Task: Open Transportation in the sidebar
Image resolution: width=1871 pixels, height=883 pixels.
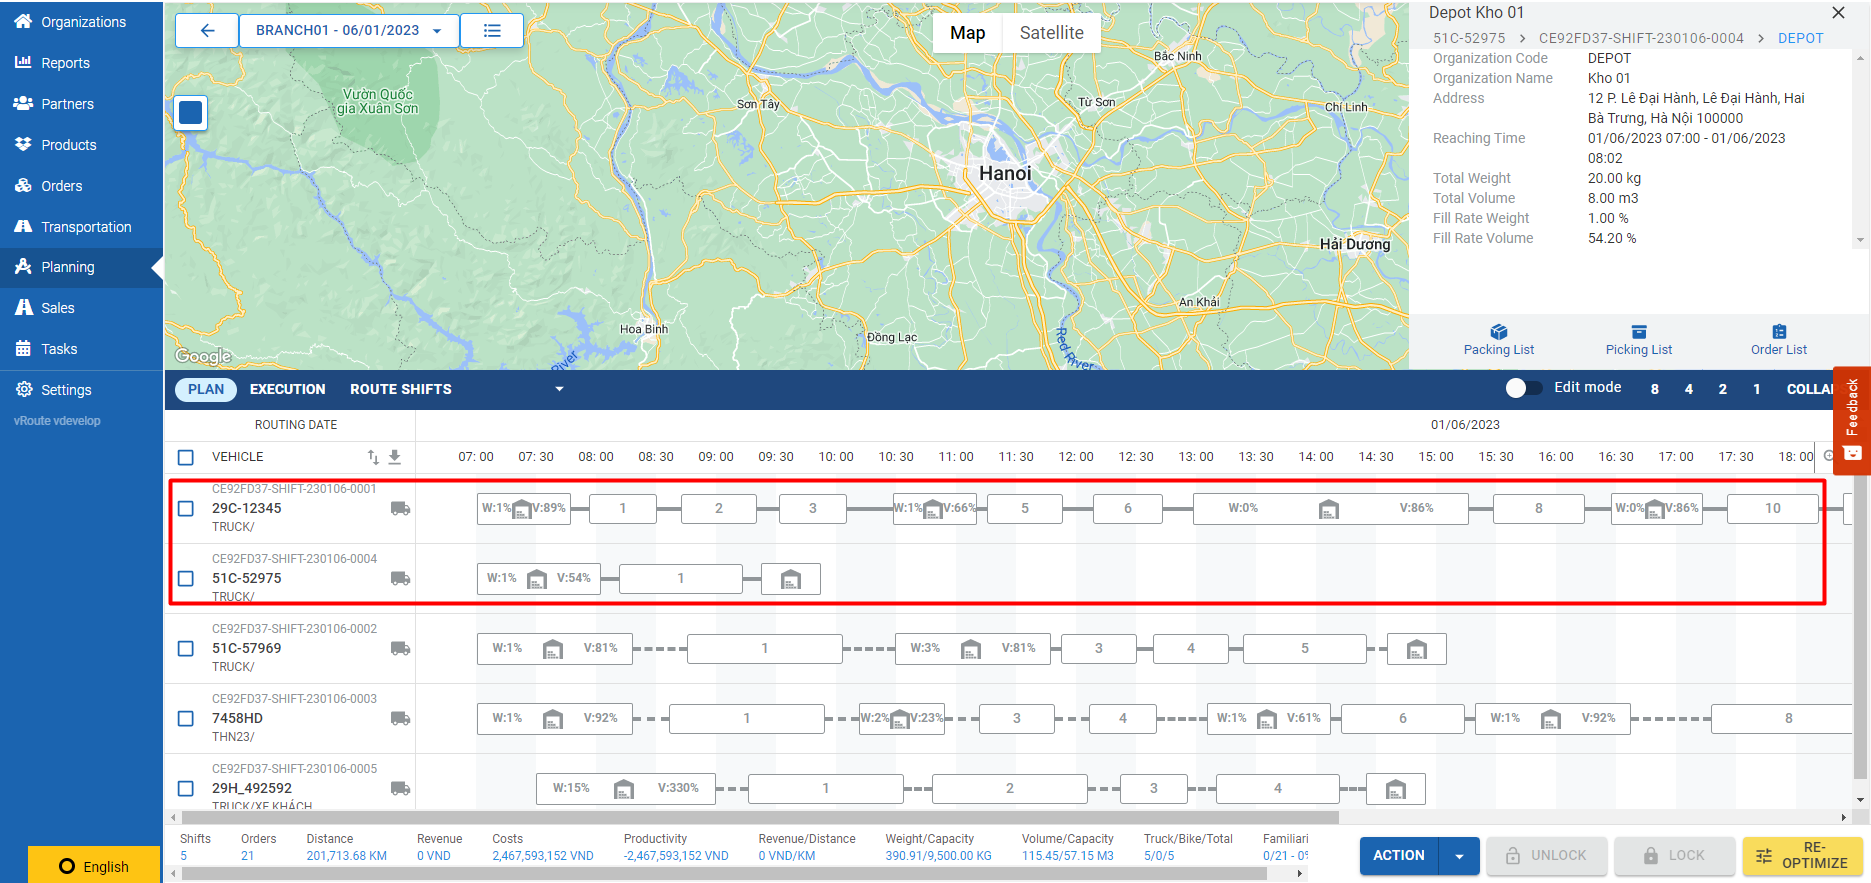Action: tap(86, 227)
